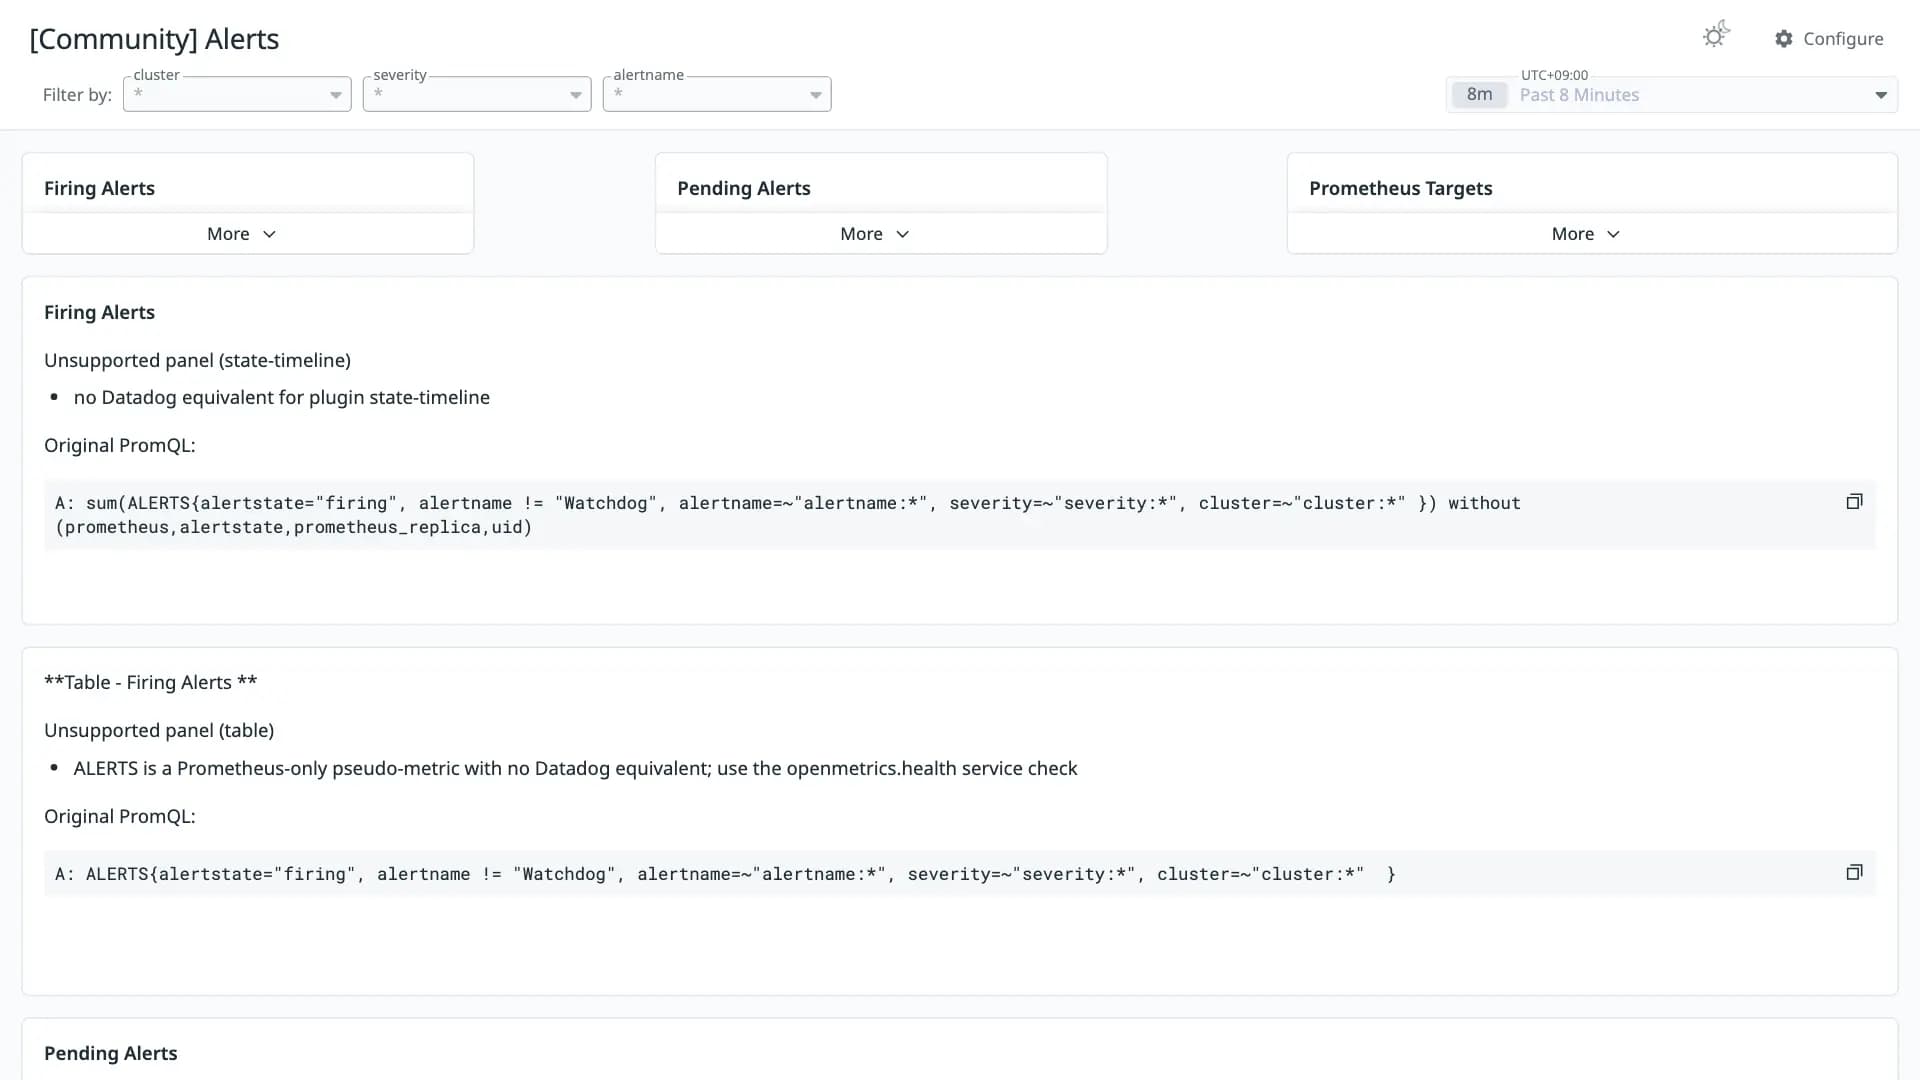Open the cluster filter dropdown
This screenshot has width=1920, height=1080.
point(237,94)
